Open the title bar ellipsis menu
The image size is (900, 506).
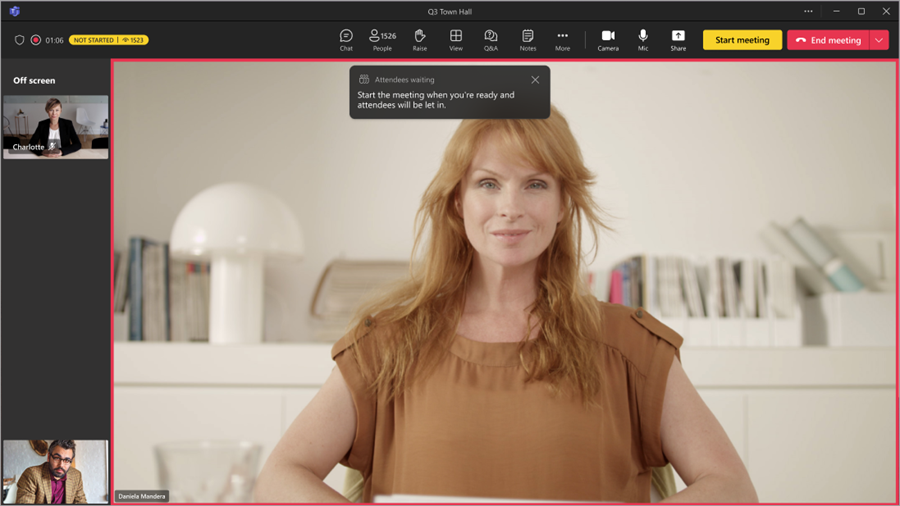tap(808, 11)
